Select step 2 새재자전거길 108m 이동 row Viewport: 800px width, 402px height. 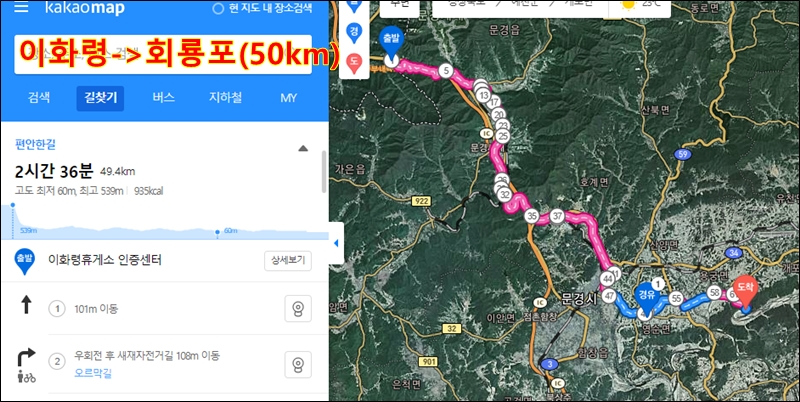click(x=164, y=364)
